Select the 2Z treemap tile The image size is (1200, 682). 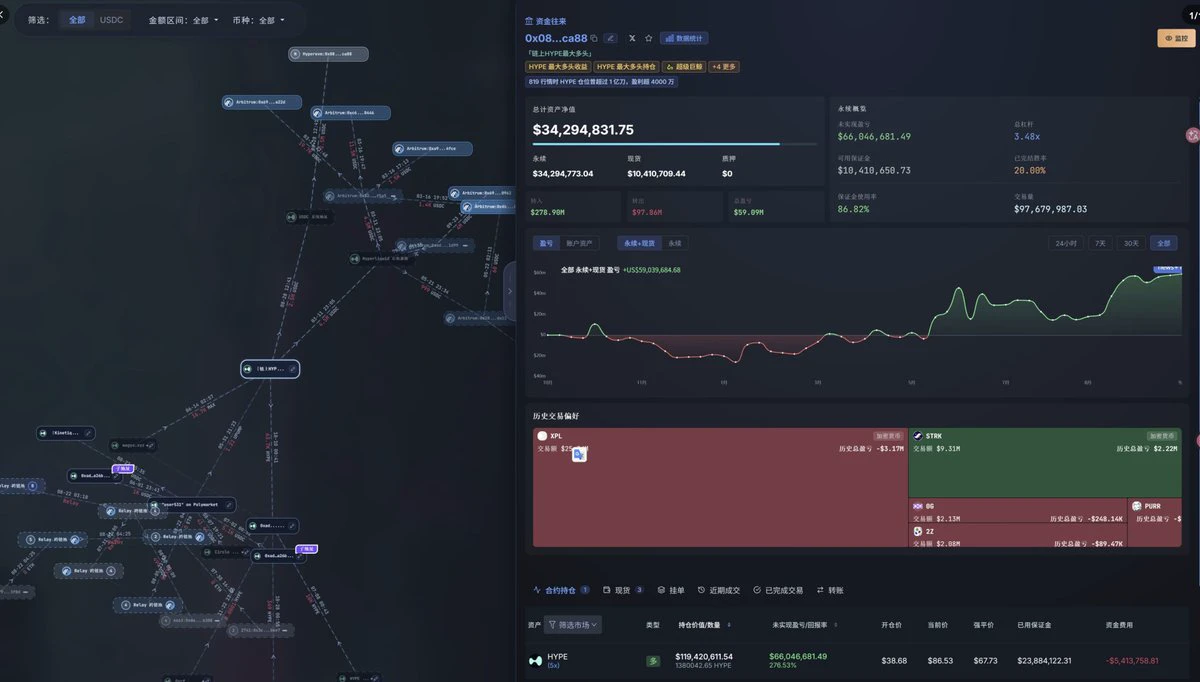(1017, 536)
